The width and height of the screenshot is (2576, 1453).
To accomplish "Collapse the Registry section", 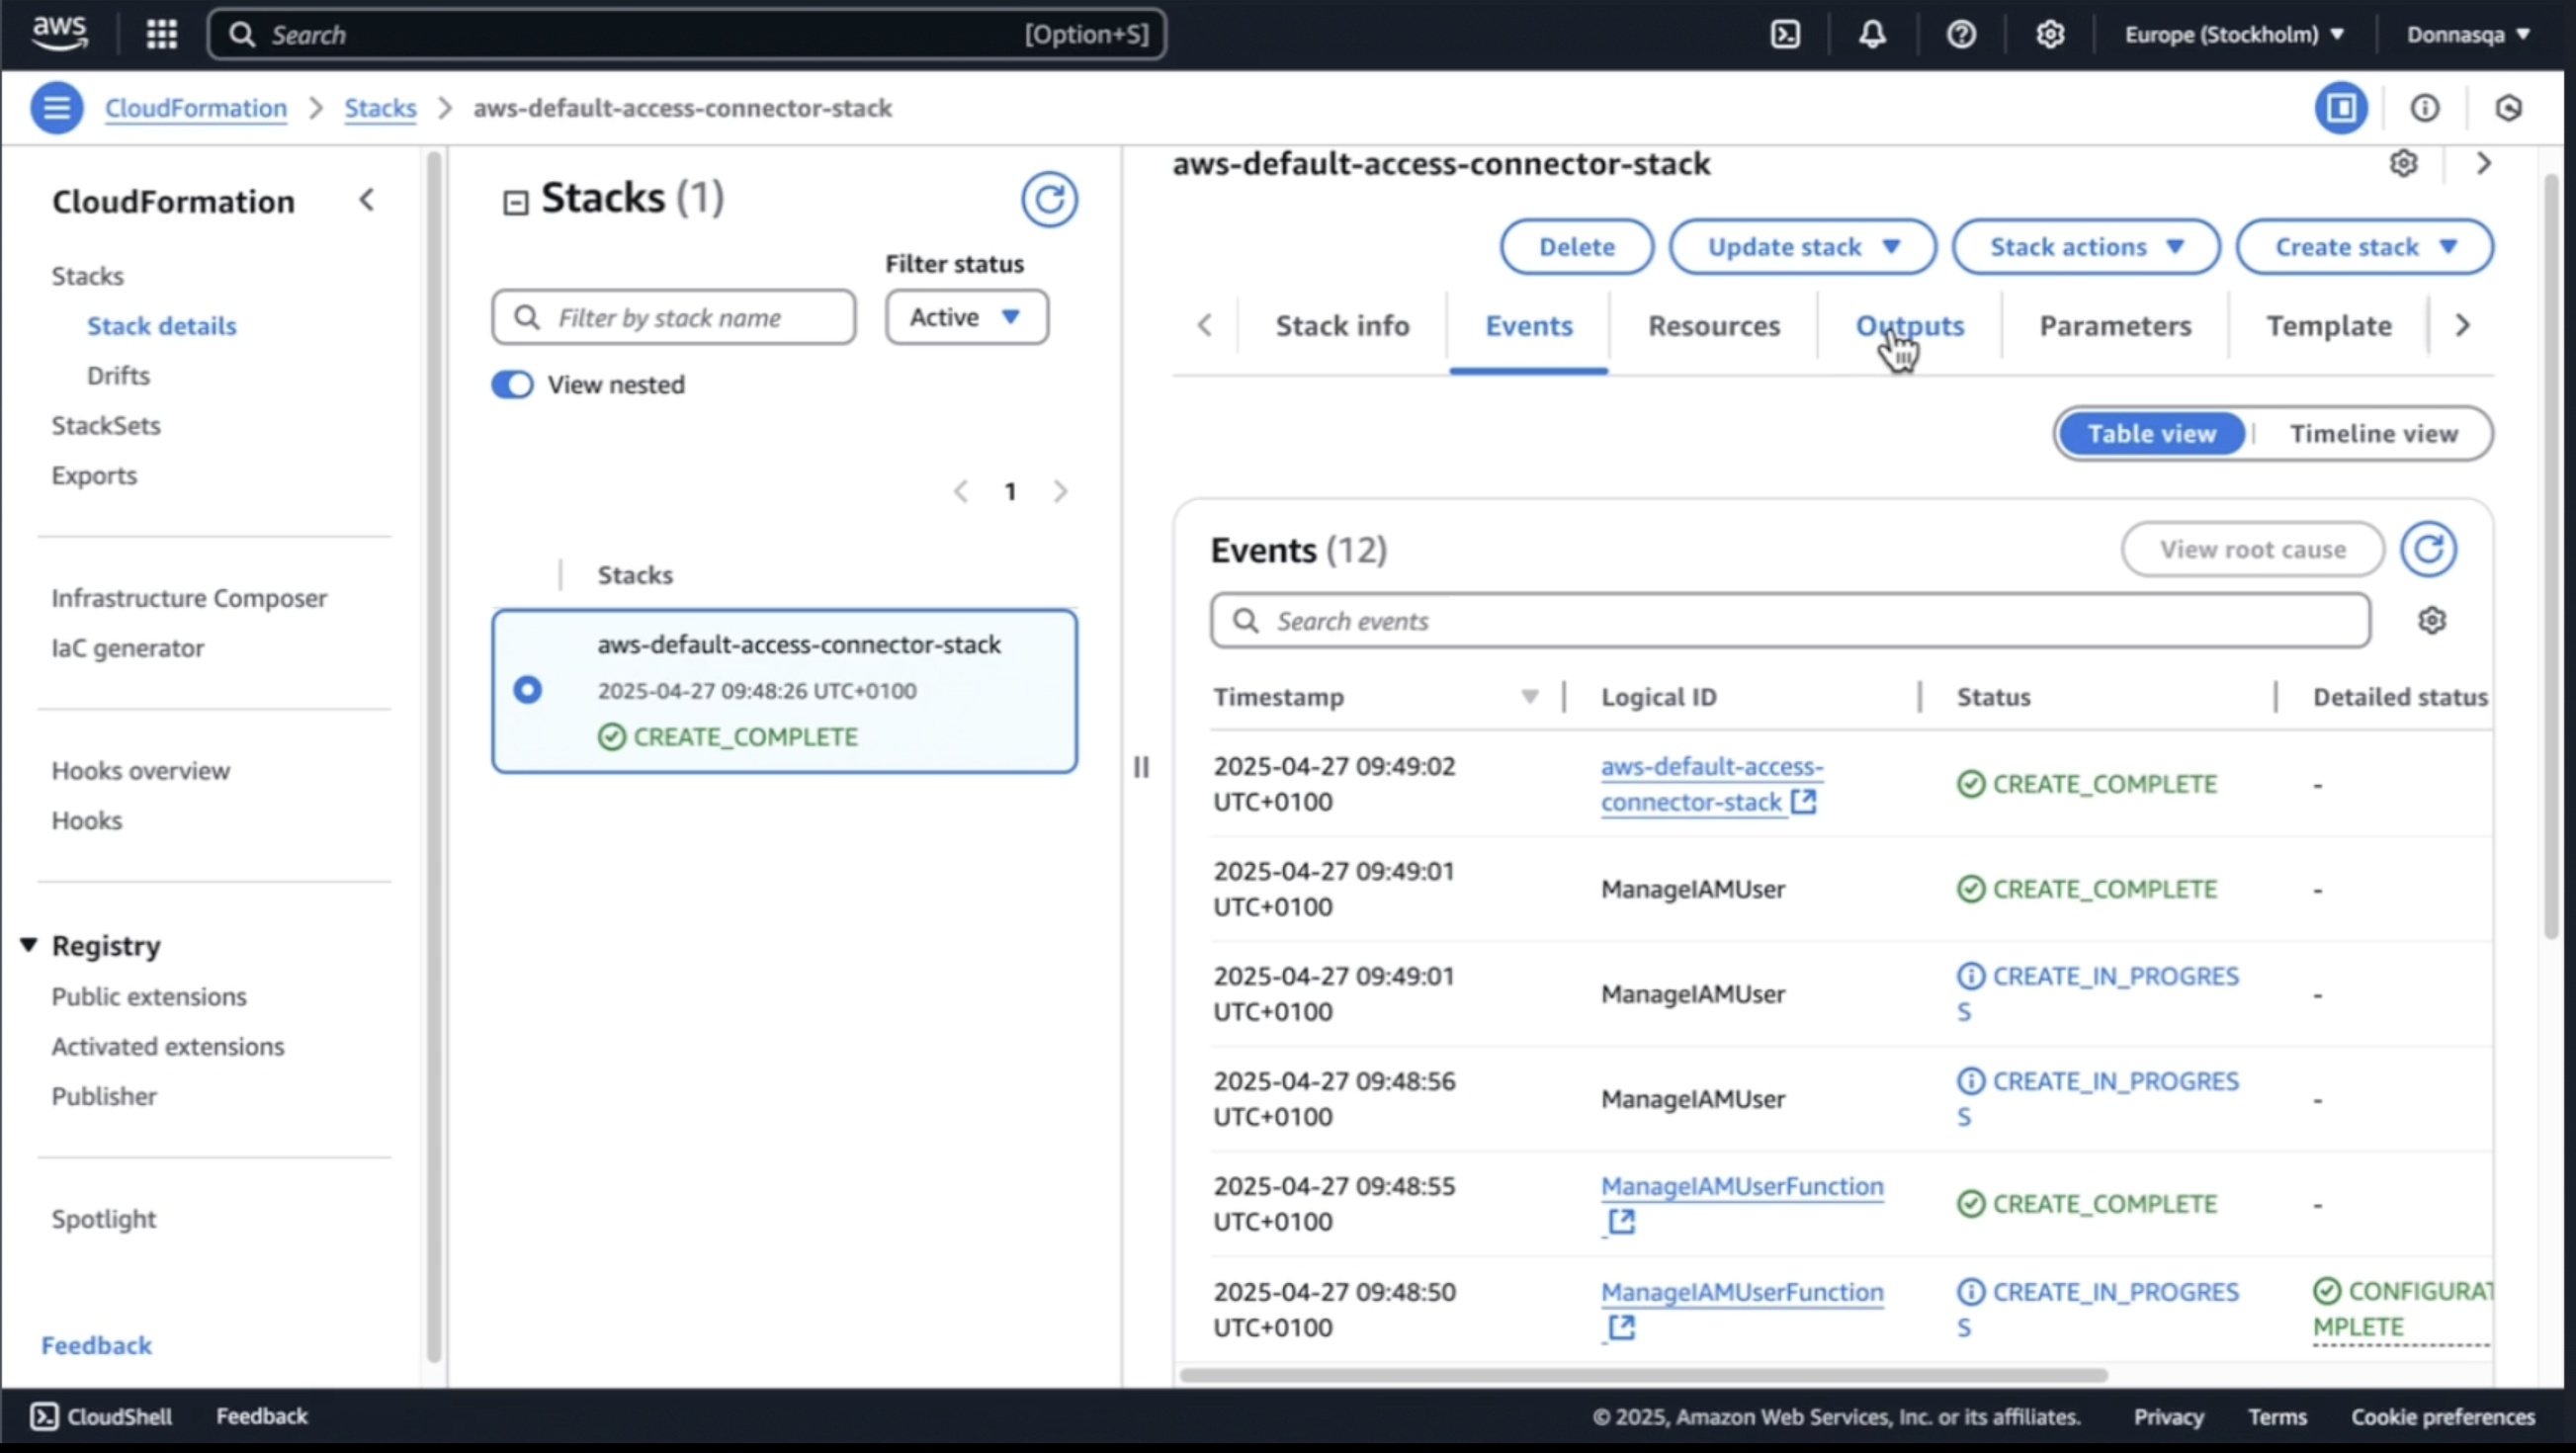I will click(x=29, y=945).
